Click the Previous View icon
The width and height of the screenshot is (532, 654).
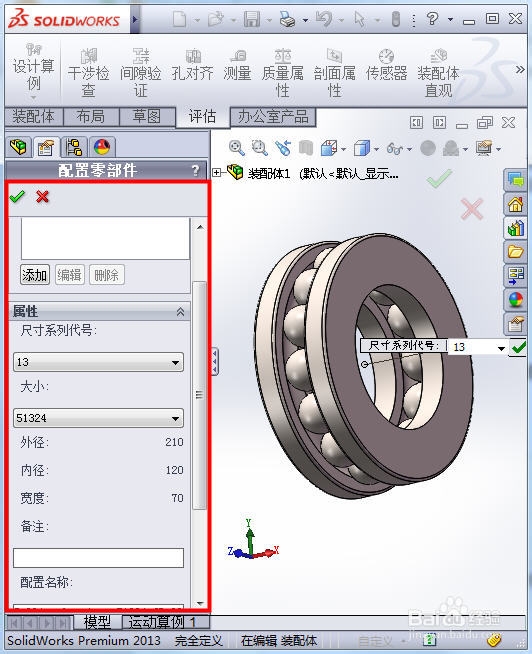[x=283, y=148]
